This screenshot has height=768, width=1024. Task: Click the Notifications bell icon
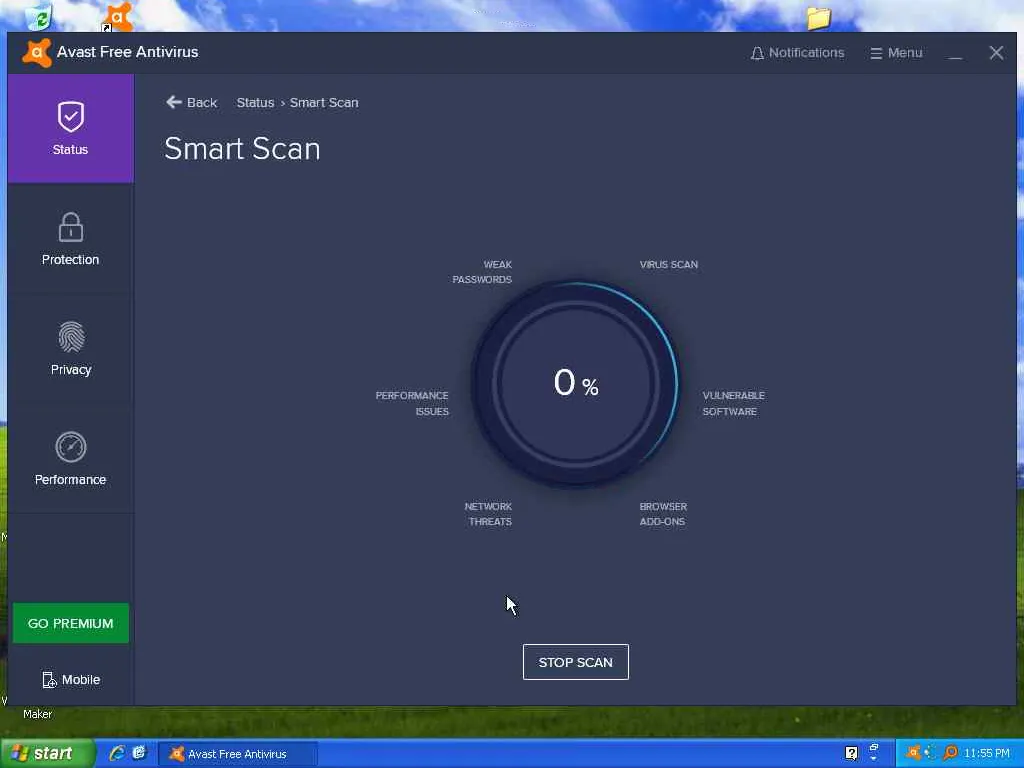click(757, 54)
